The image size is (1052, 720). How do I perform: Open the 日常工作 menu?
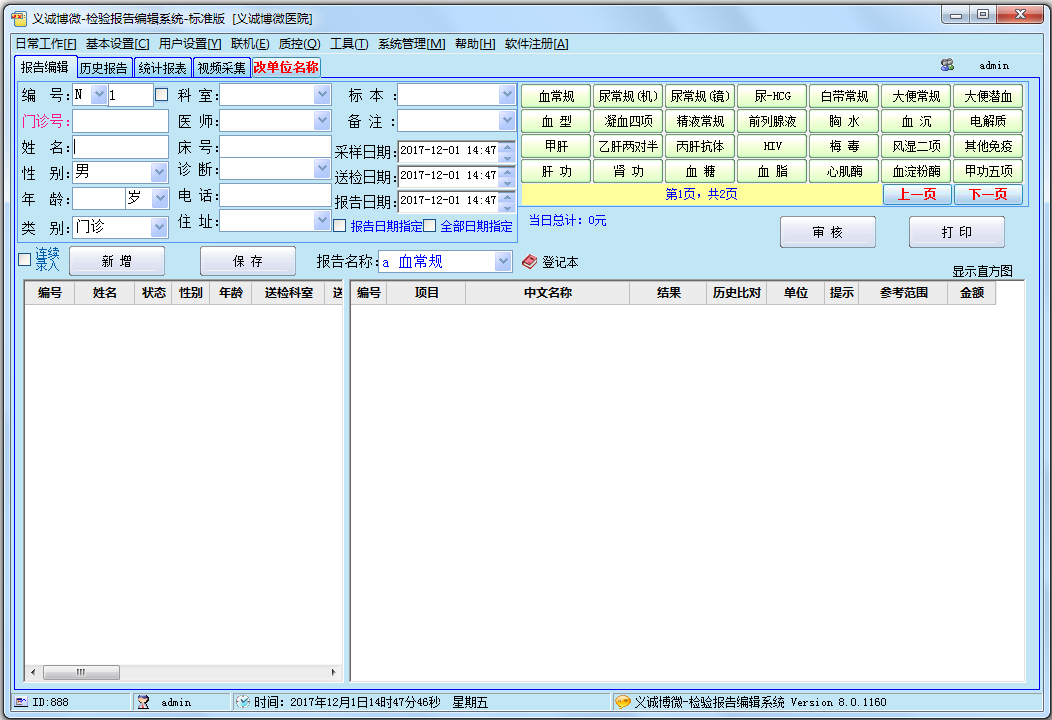pyautogui.click(x=46, y=44)
